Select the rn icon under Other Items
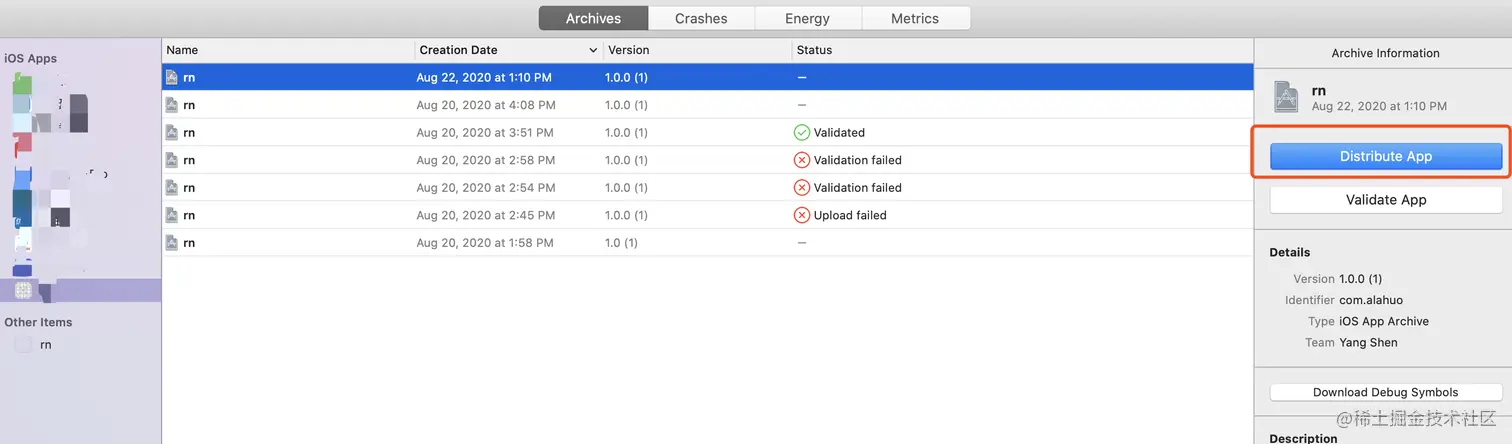This screenshot has height=444, width=1512. pyautogui.click(x=23, y=345)
